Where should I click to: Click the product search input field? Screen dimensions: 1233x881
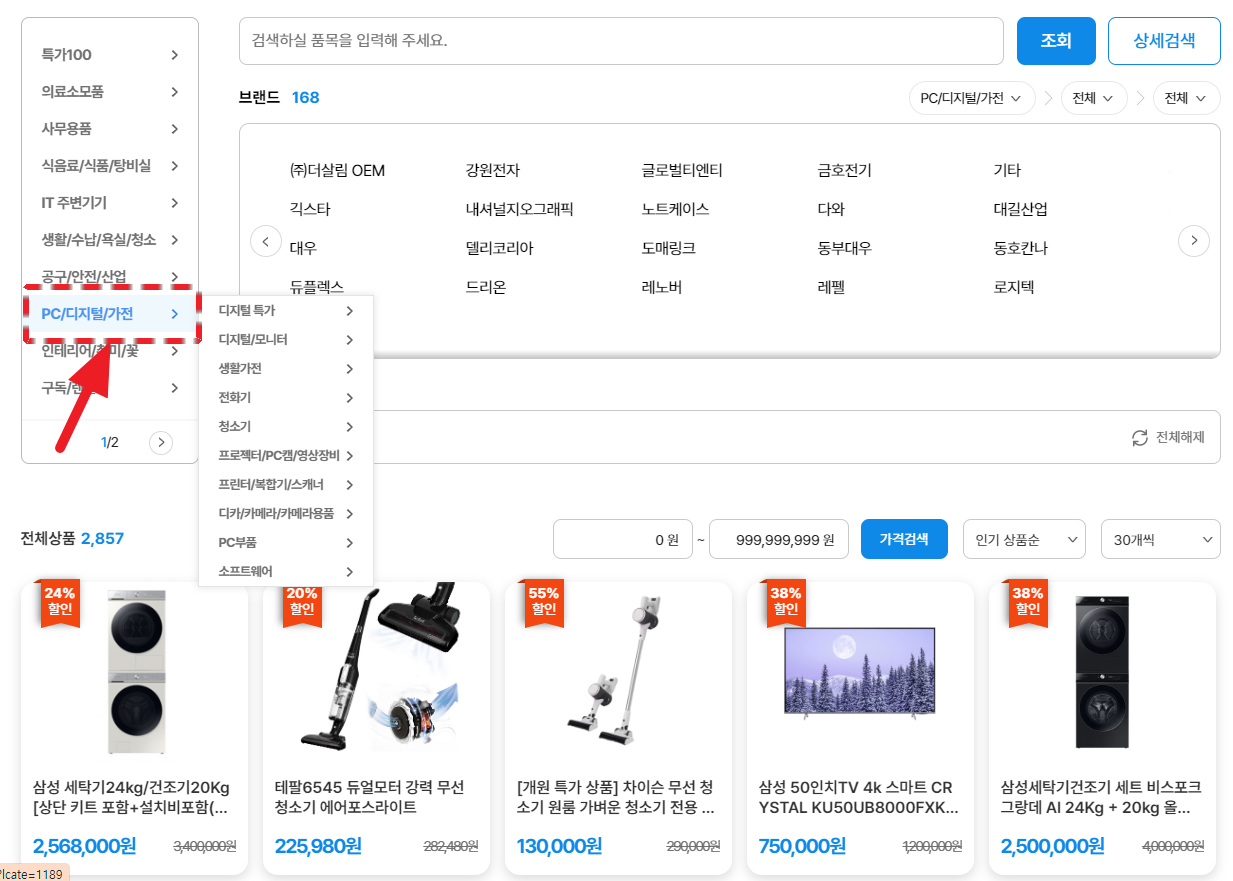pyautogui.click(x=620, y=41)
